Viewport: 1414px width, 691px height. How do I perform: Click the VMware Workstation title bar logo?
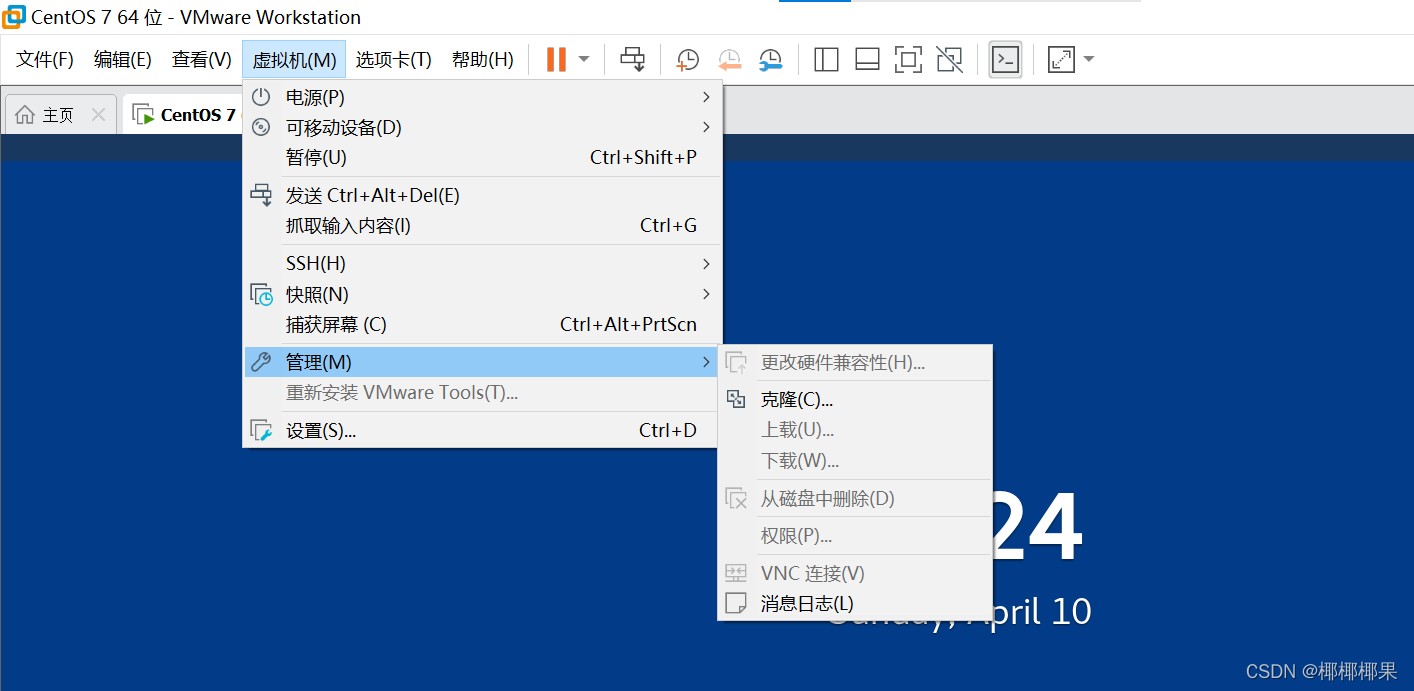click(x=14, y=17)
